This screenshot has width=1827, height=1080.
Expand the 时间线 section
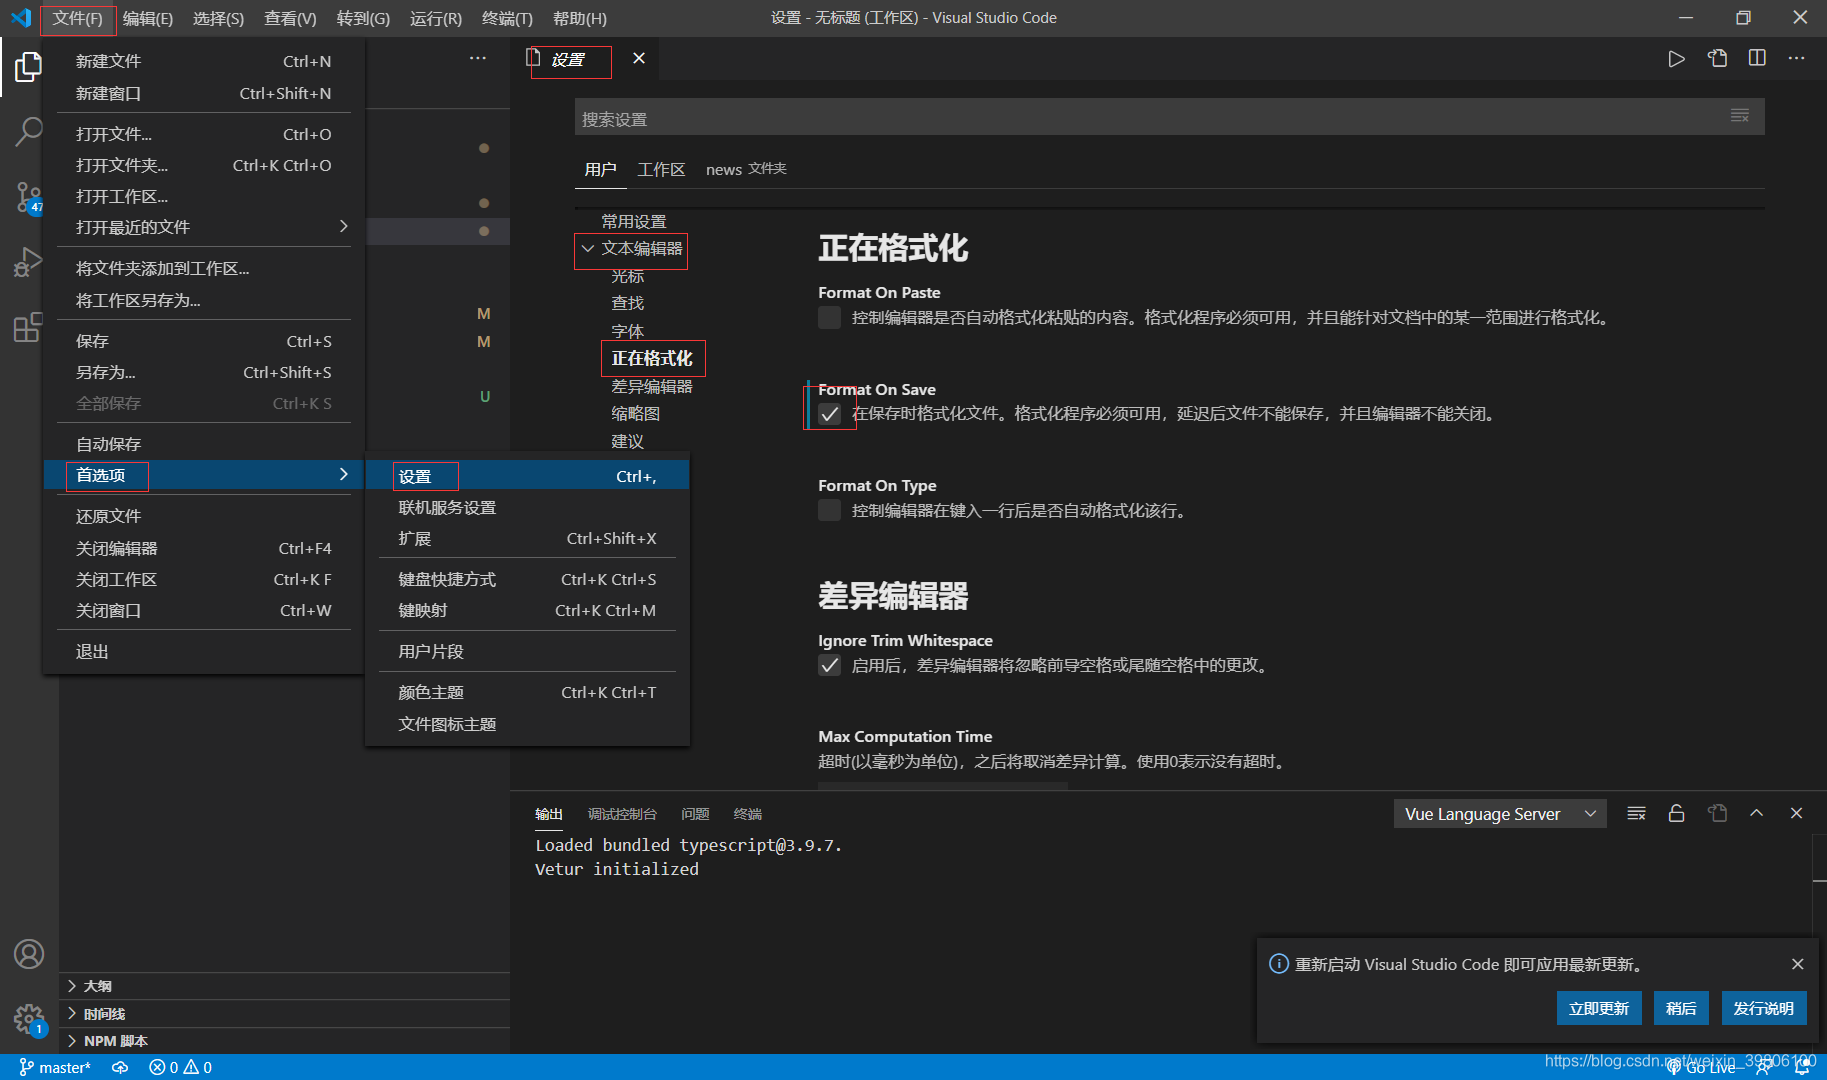click(x=285, y=1014)
